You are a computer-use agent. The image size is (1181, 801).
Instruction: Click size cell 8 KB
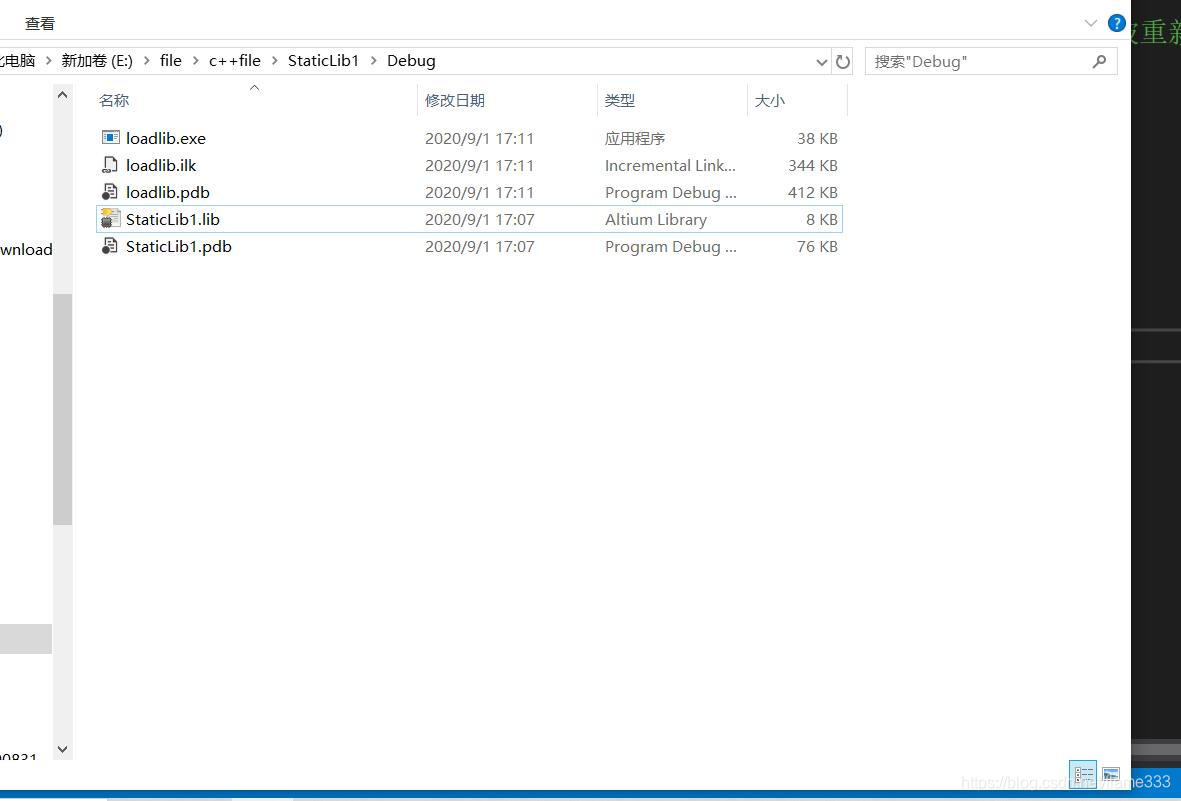coord(822,220)
